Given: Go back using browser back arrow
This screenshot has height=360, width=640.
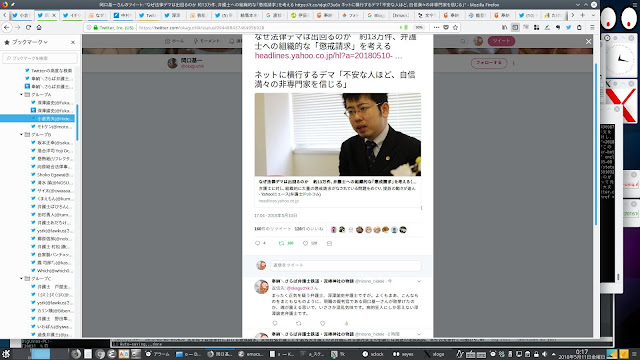Looking at the screenshot, I should (x=7, y=27).
